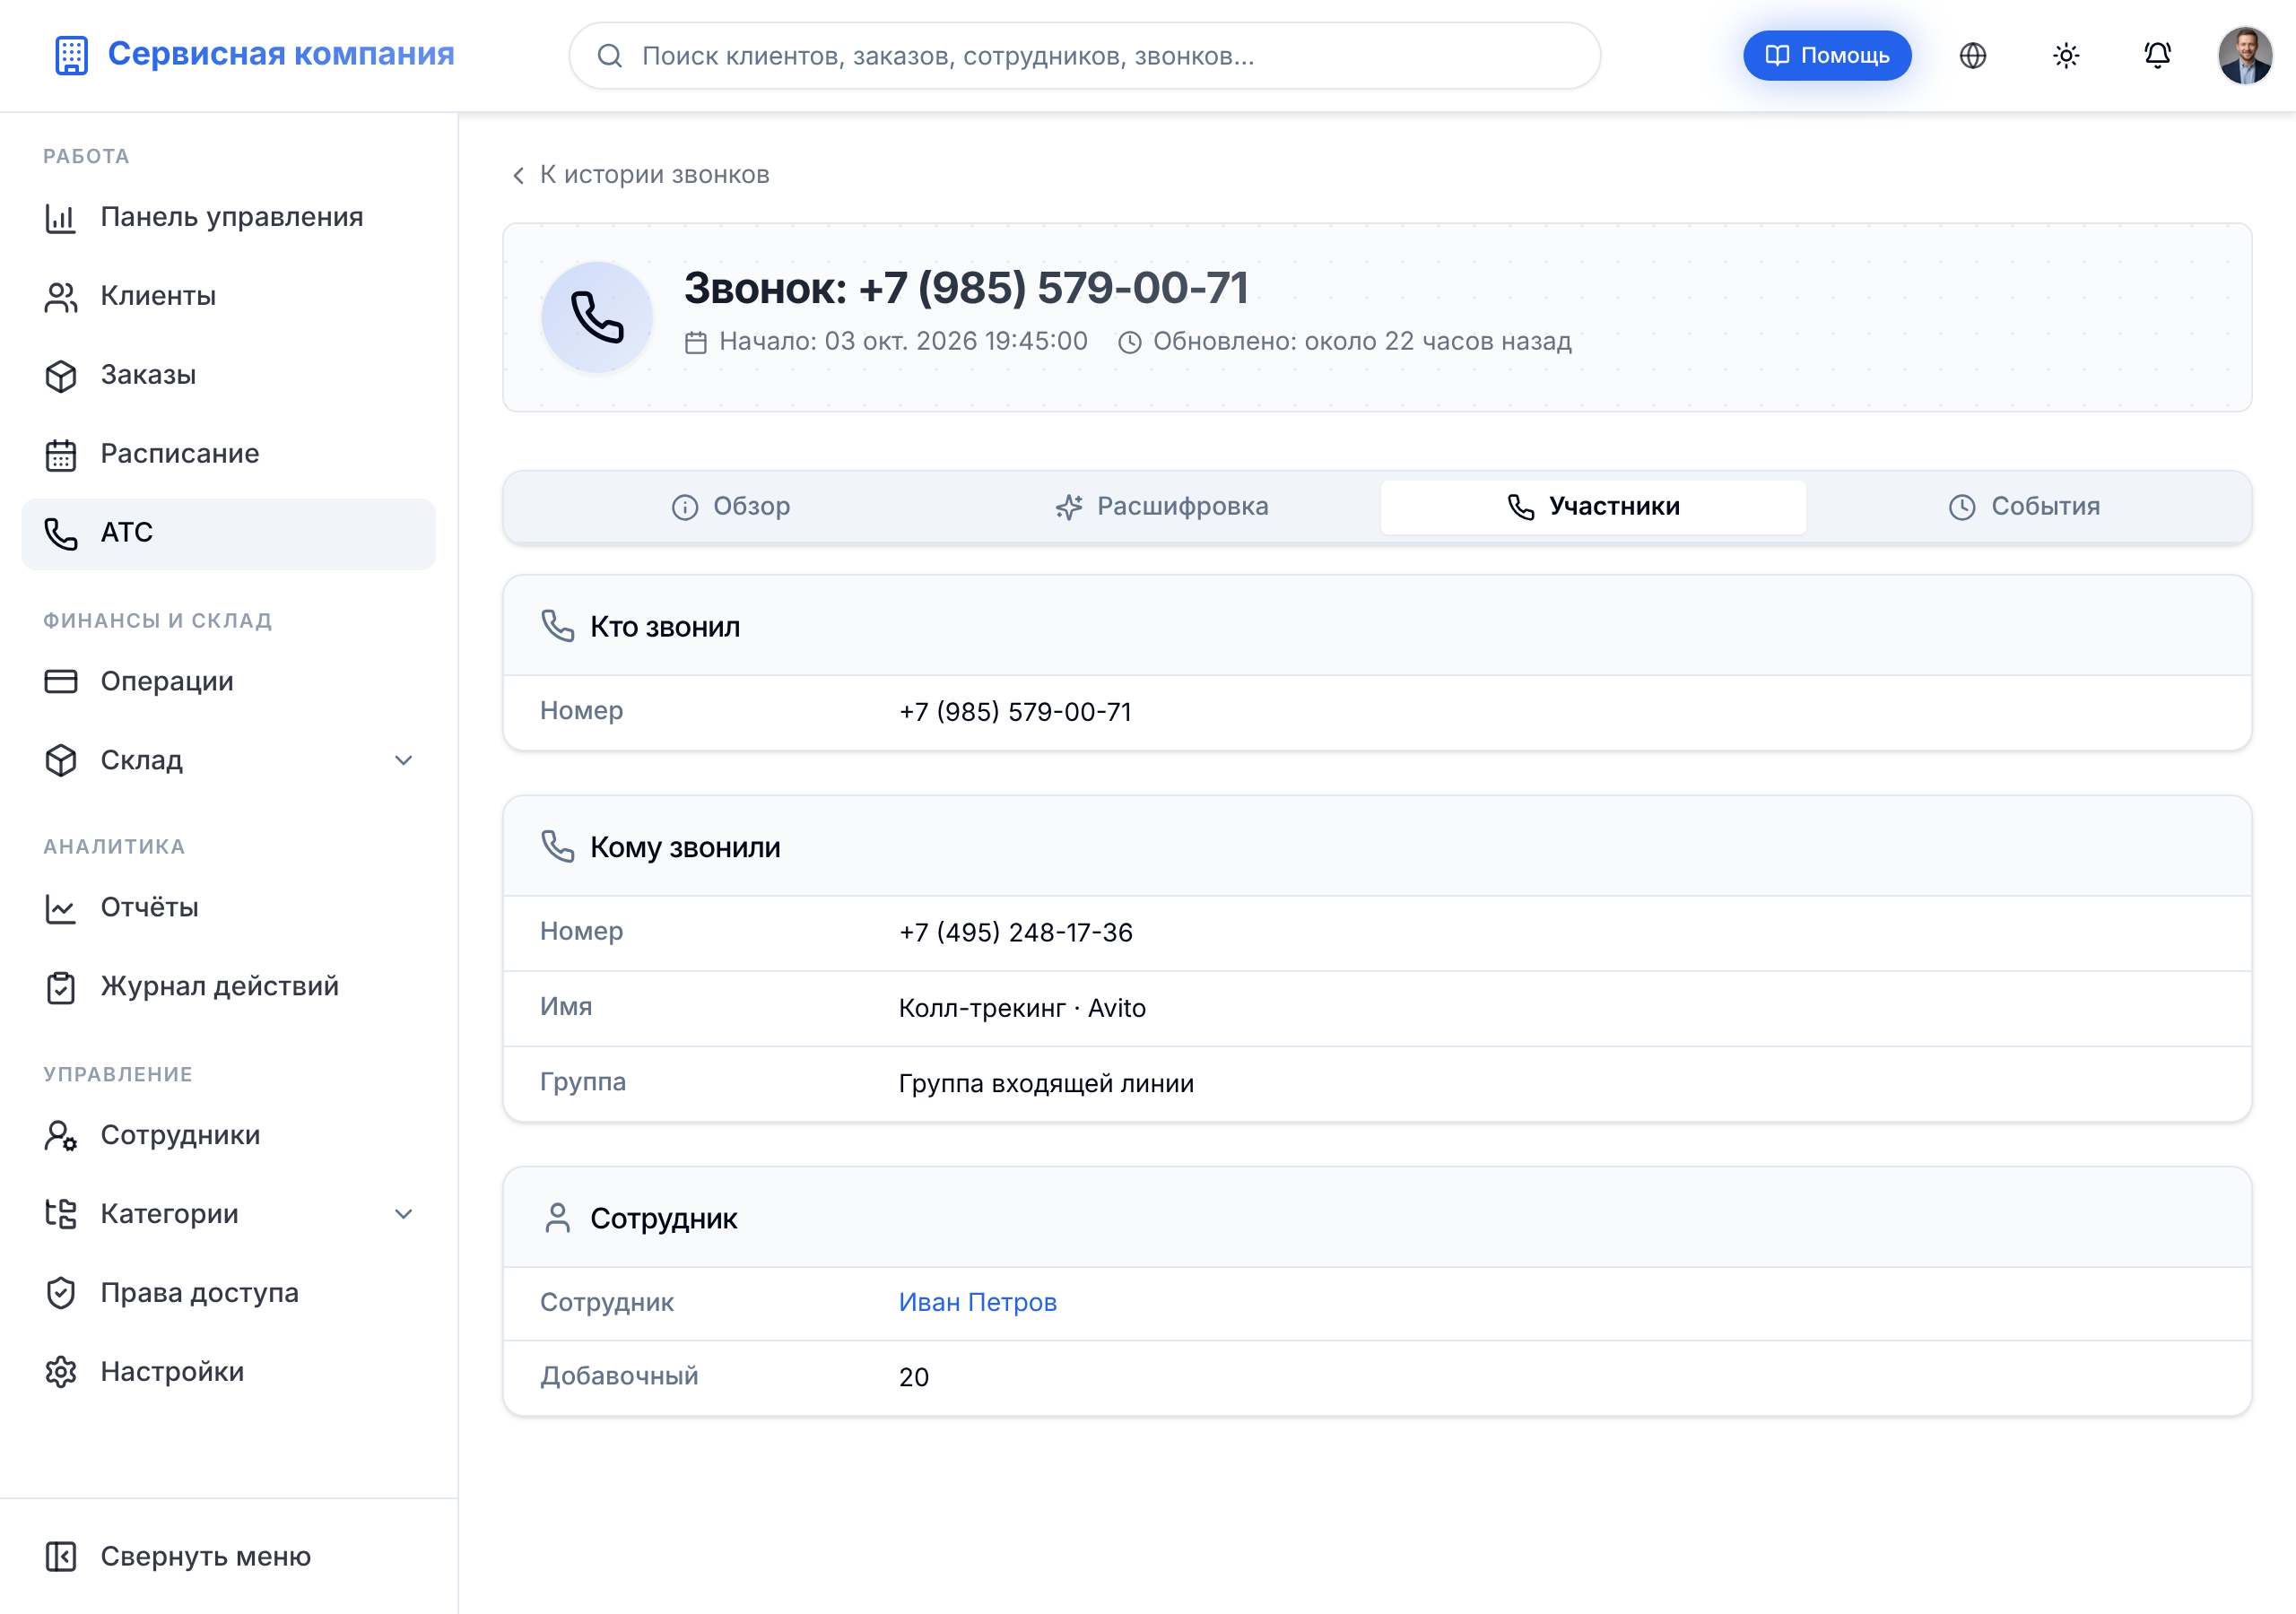
Task: Click the Начало: 03 окт. 2026 19:45:00 text
Action: 903,341
